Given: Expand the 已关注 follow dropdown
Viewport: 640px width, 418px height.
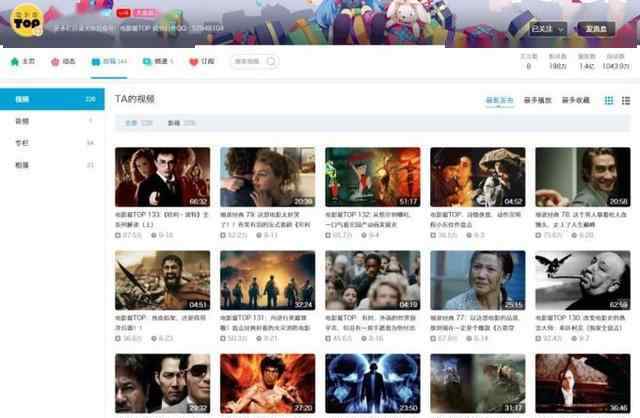Looking at the screenshot, I should [548, 29].
